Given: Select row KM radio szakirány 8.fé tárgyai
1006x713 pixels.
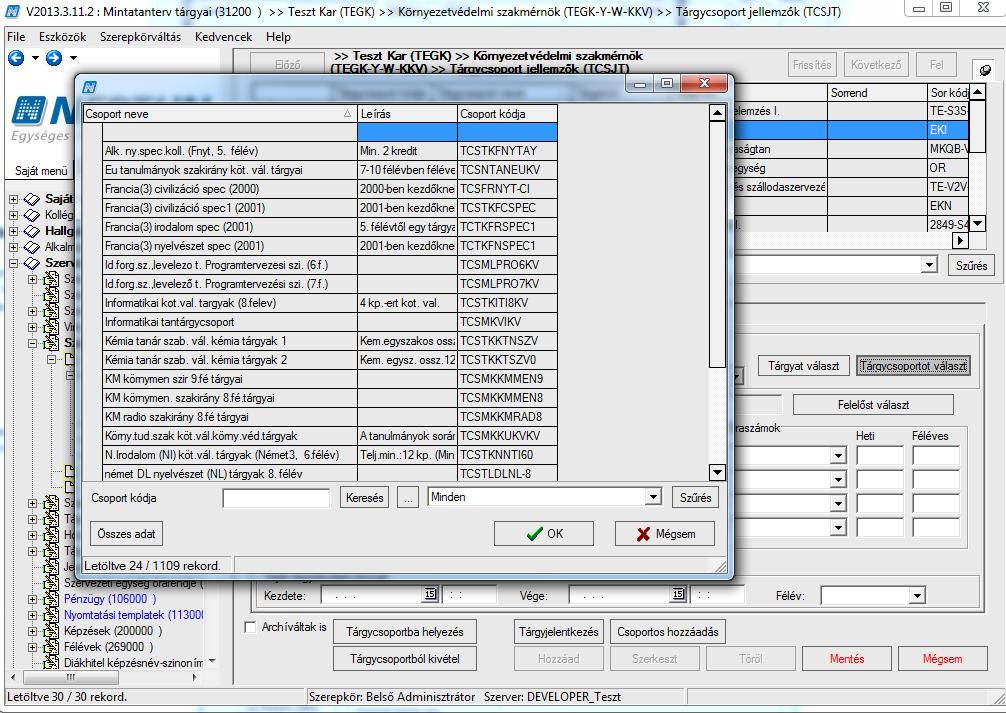Looking at the screenshot, I should [x=330, y=417].
